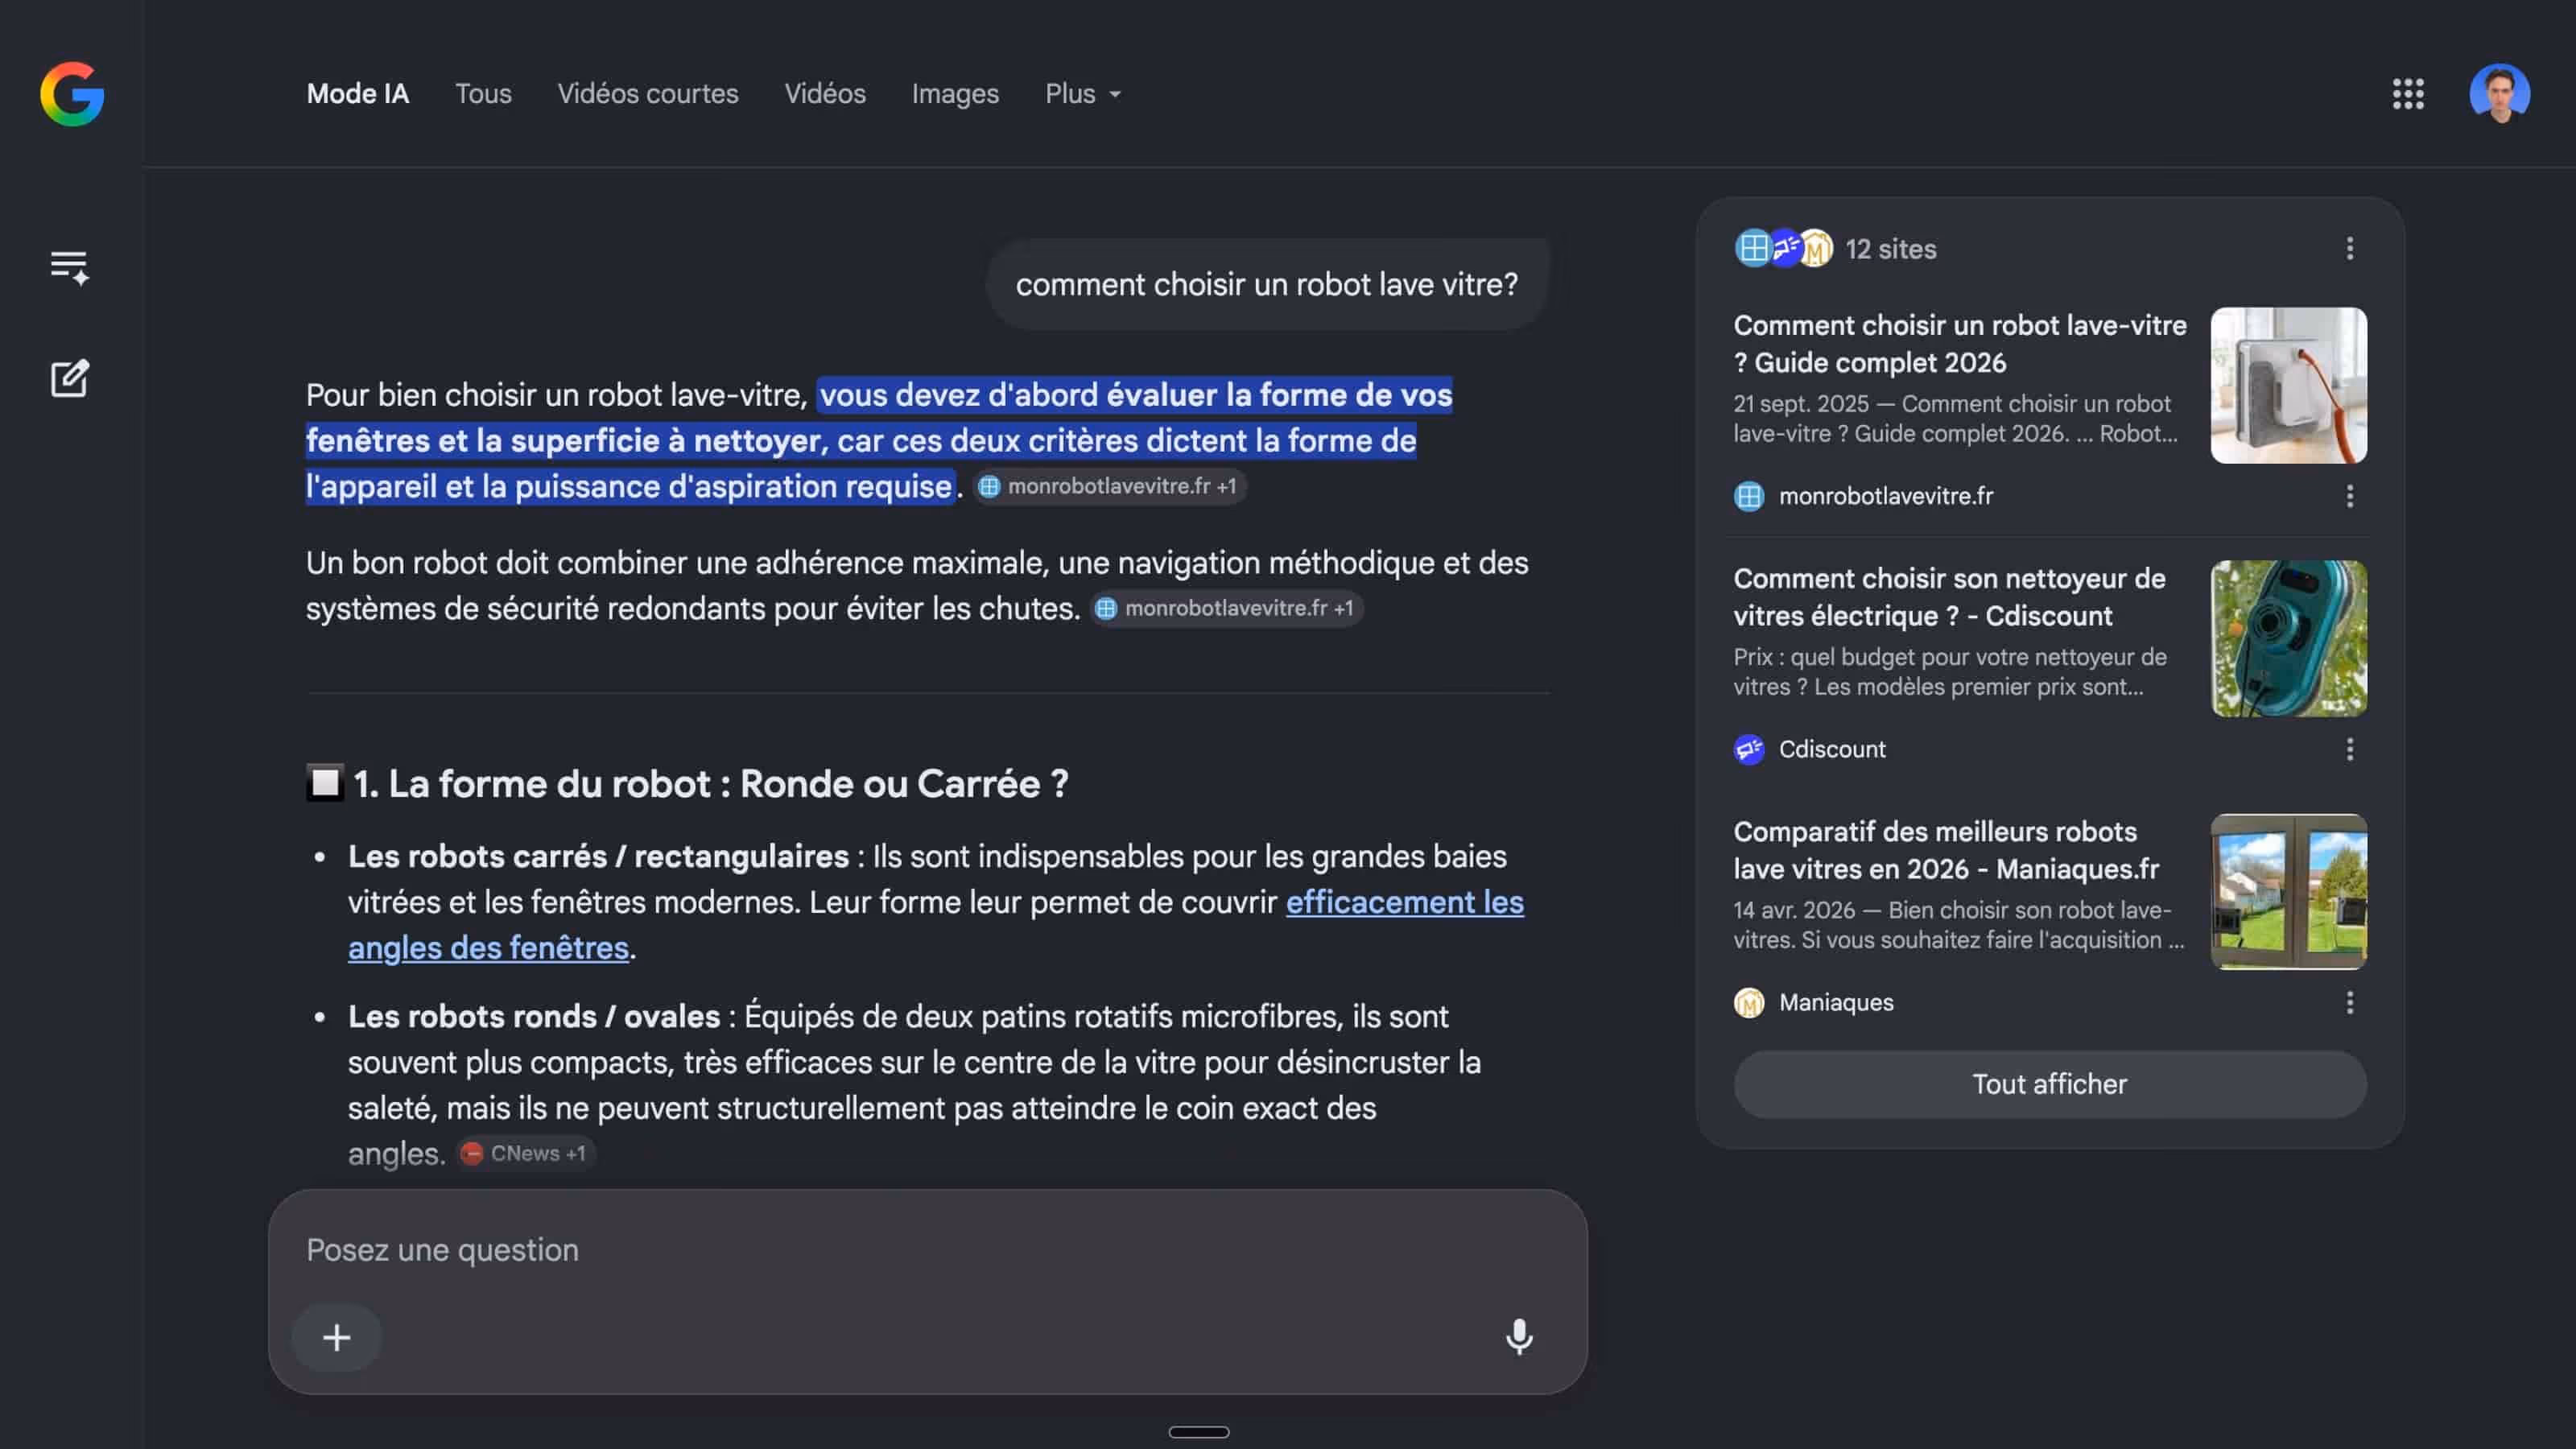Click the Maniaques window comparison thumbnail
This screenshot has width=2576, height=1449.
pos(2289,891)
